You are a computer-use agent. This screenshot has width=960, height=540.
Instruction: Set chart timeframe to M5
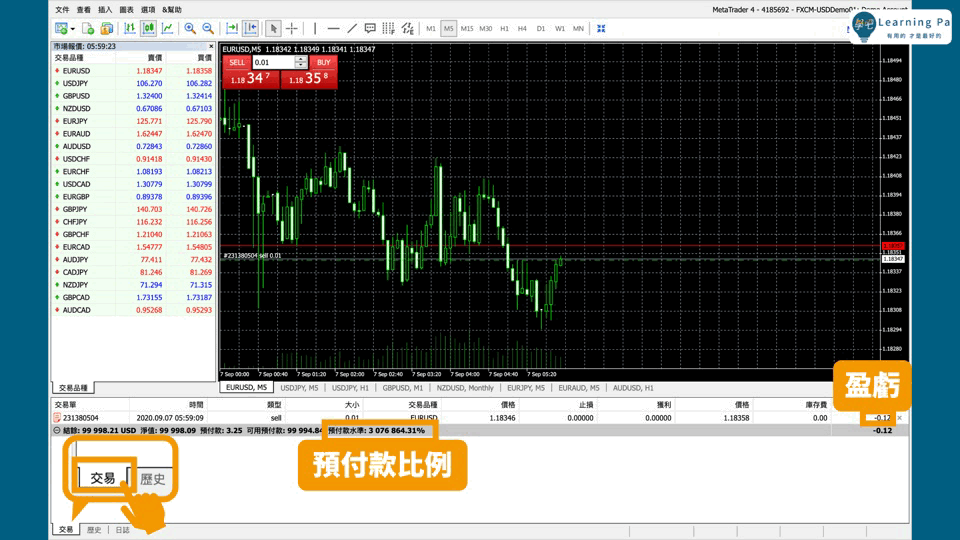[x=449, y=29]
